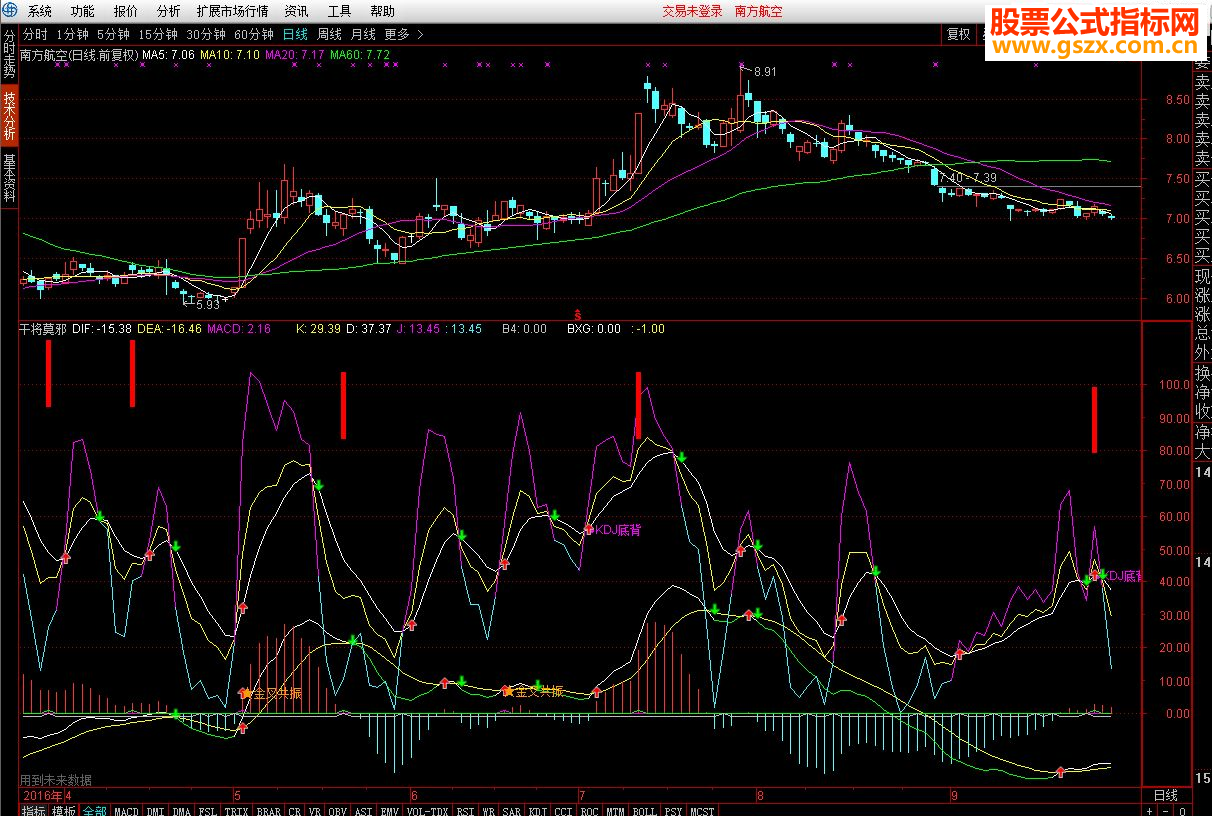
Task: Expand the 更多 periods list
Action: (x=403, y=34)
